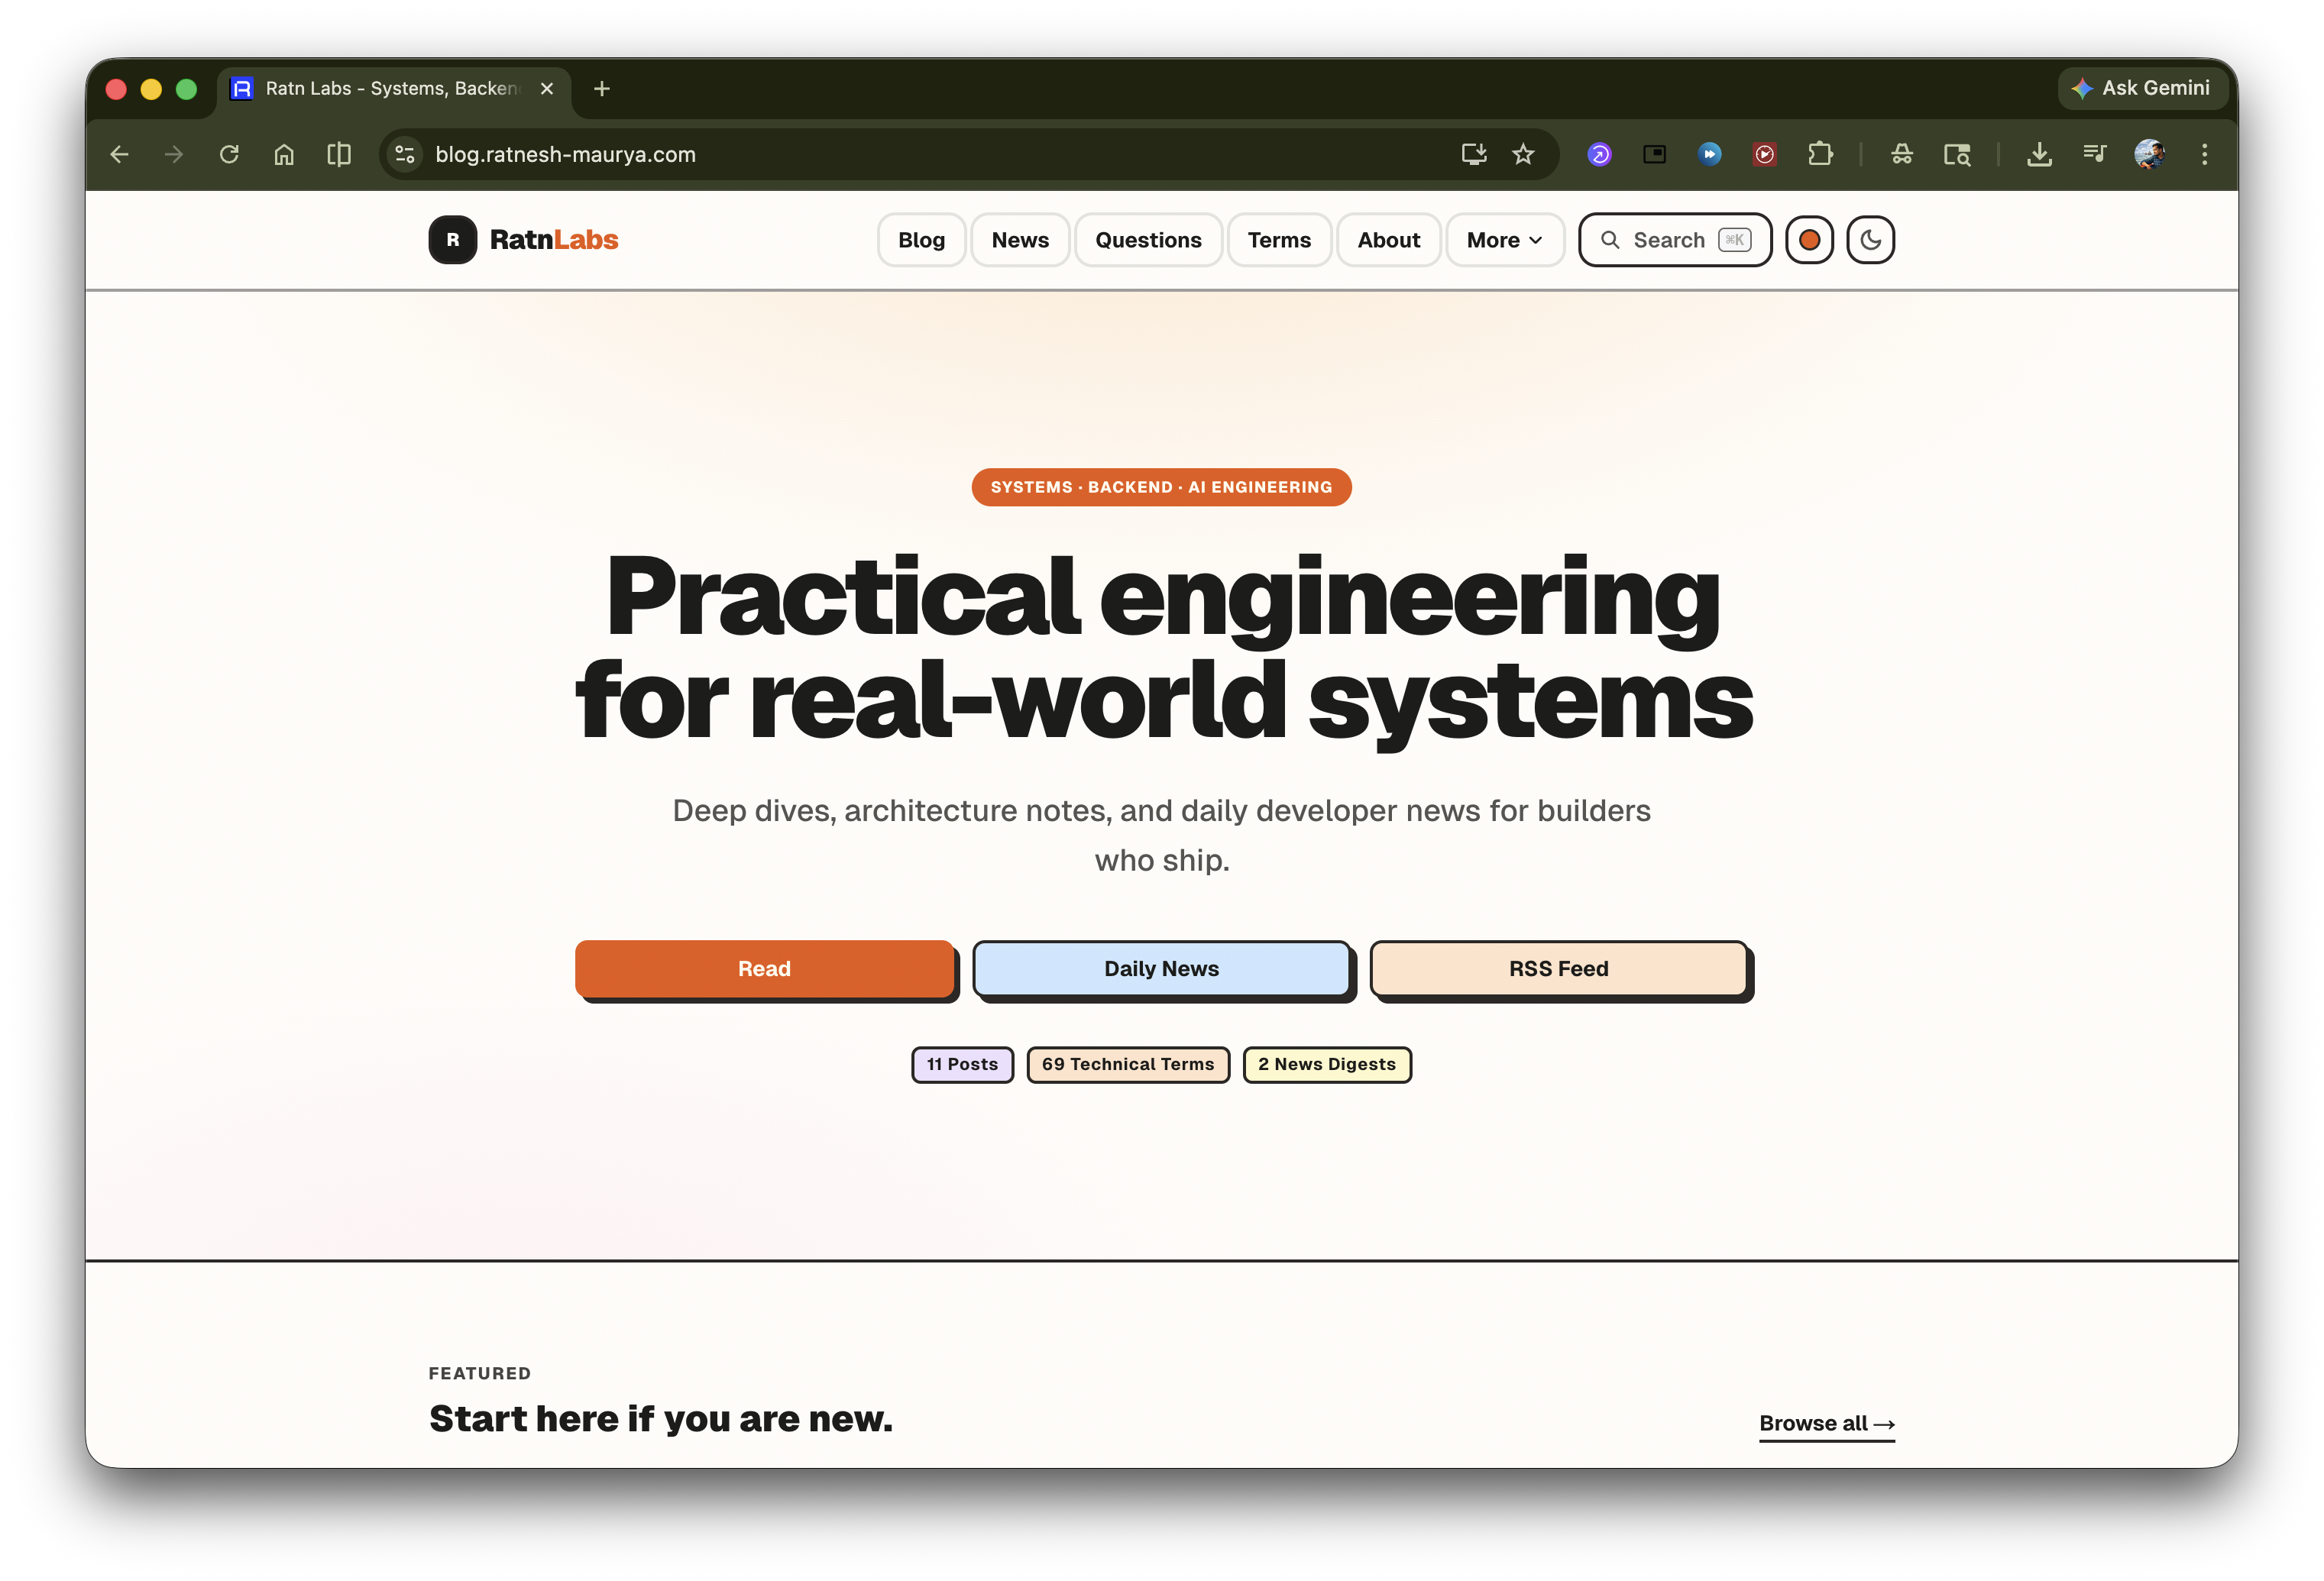Expand the More dropdown in navigation
This screenshot has height=1581, width=2324.
coord(1504,240)
